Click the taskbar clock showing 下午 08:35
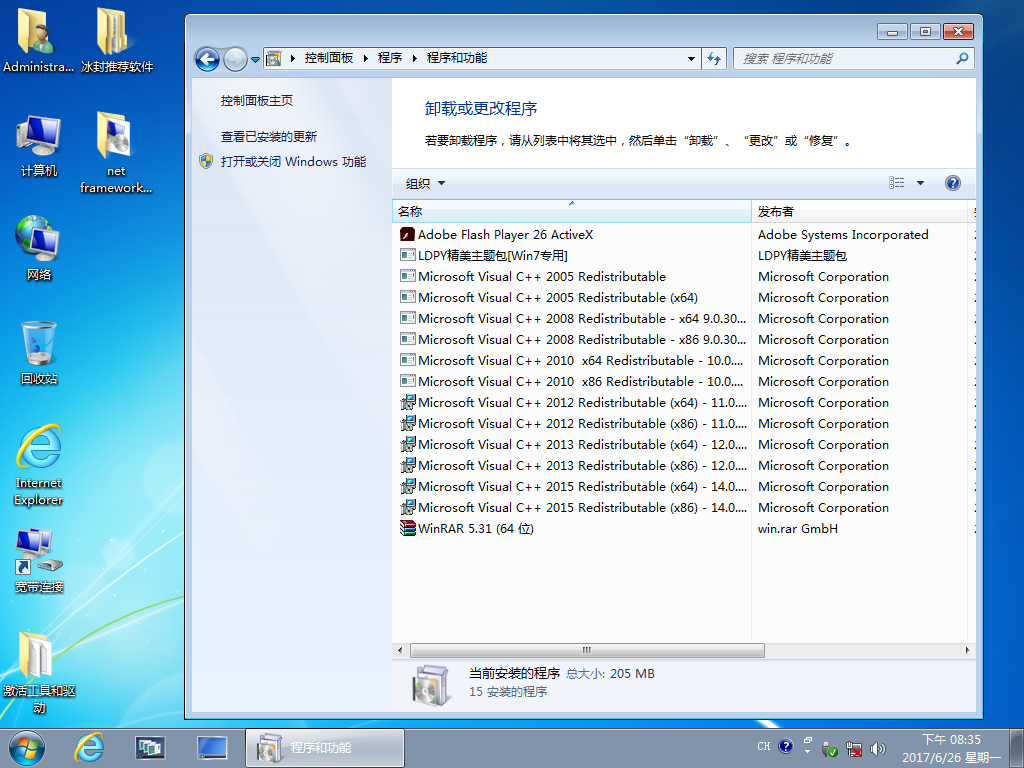Screen dimensions: 1024x768 click(x=951, y=748)
